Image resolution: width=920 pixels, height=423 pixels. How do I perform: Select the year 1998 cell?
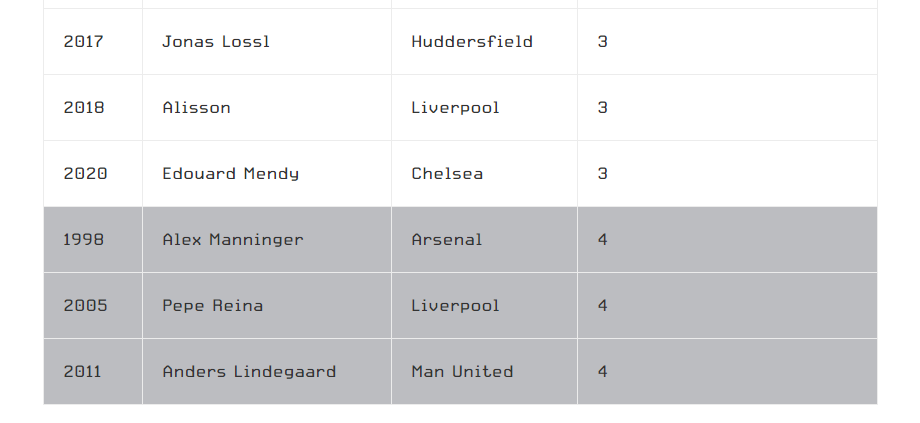pyautogui.click(x=84, y=240)
